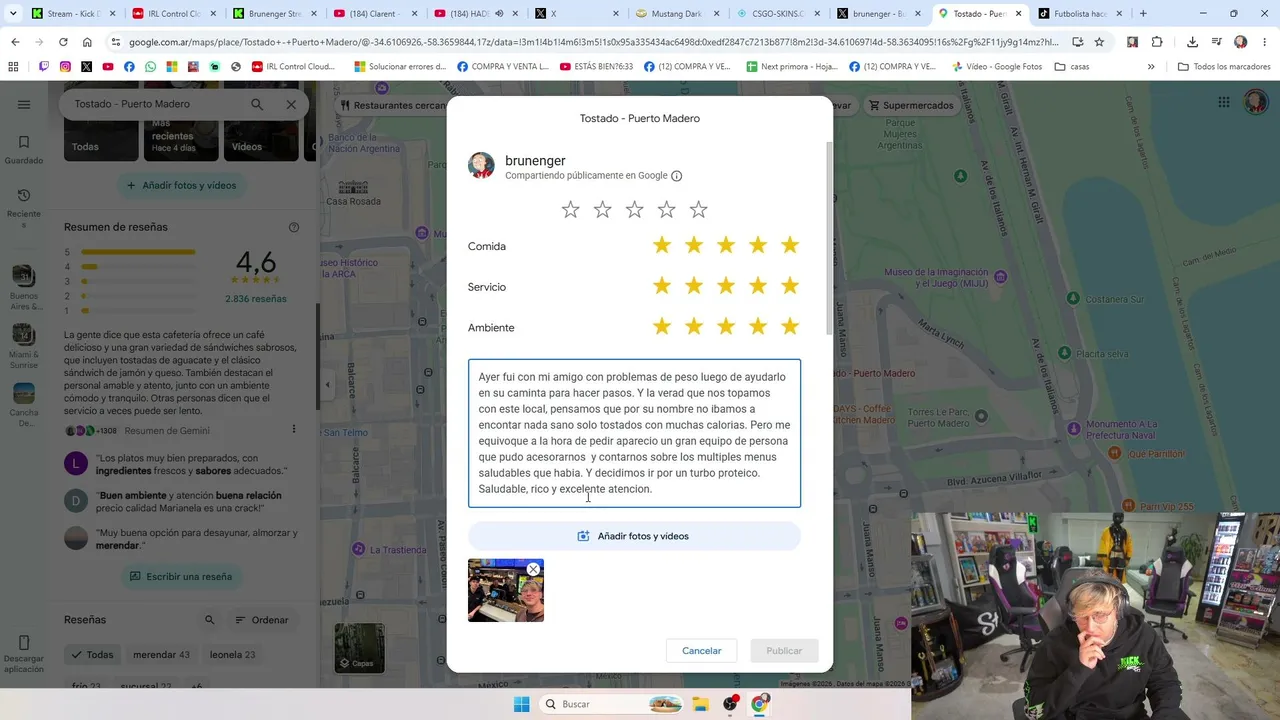Rate Comida with one star
The width and height of the screenshot is (1280, 720).
pos(662,245)
